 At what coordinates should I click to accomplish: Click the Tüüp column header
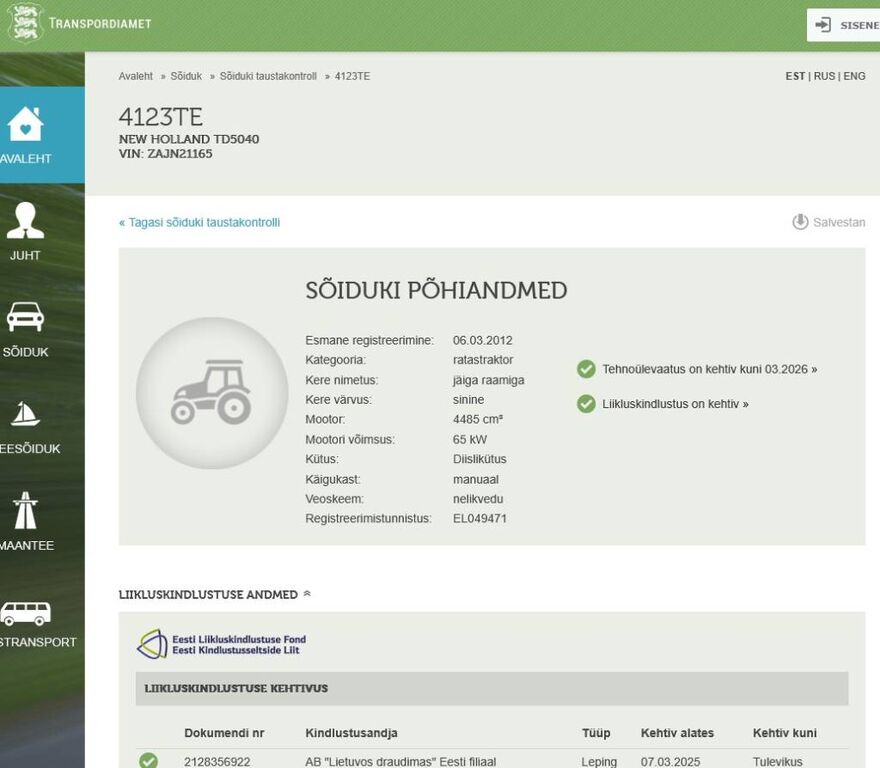[x=596, y=733]
